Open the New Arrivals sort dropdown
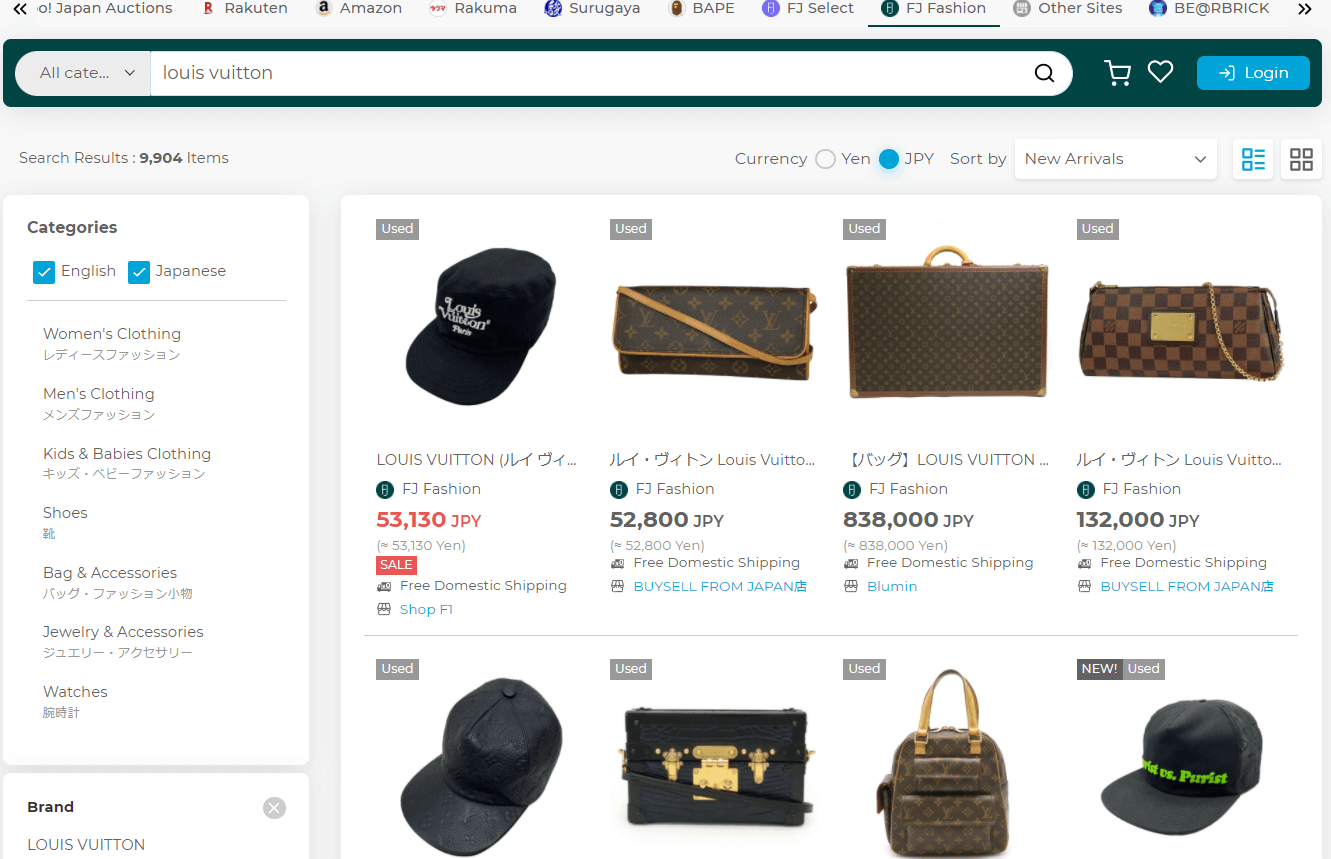The height and width of the screenshot is (859, 1331). (x=1115, y=159)
